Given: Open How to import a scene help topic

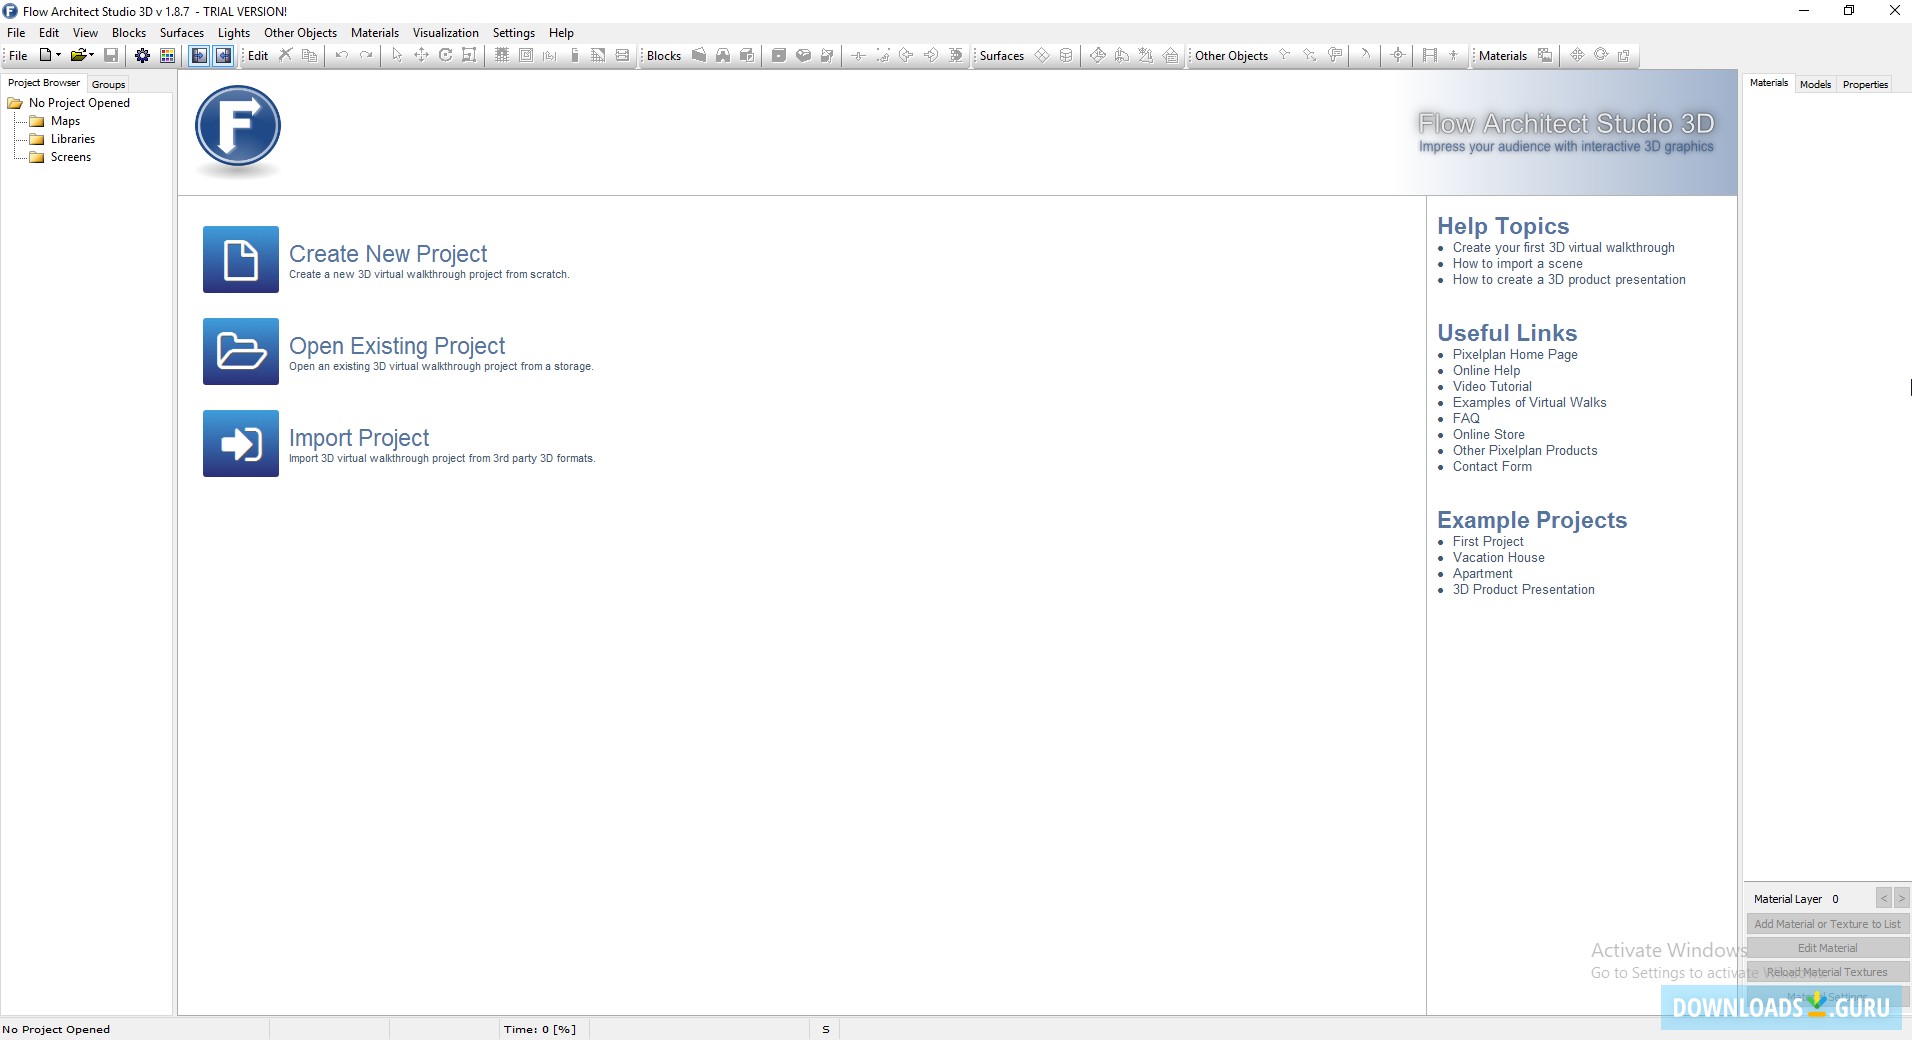Looking at the screenshot, I should (1517, 263).
